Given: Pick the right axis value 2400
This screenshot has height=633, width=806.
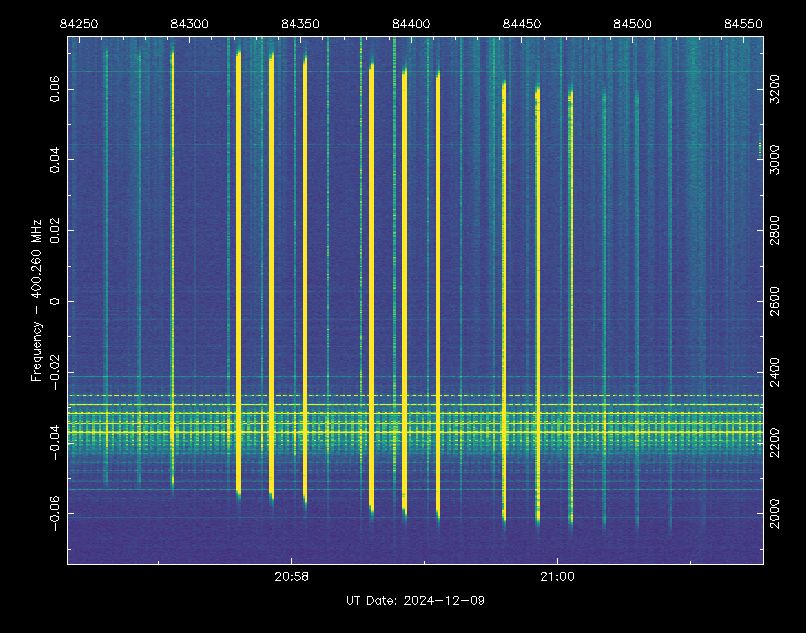Looking at the screenshot, I should pos(775,373).
